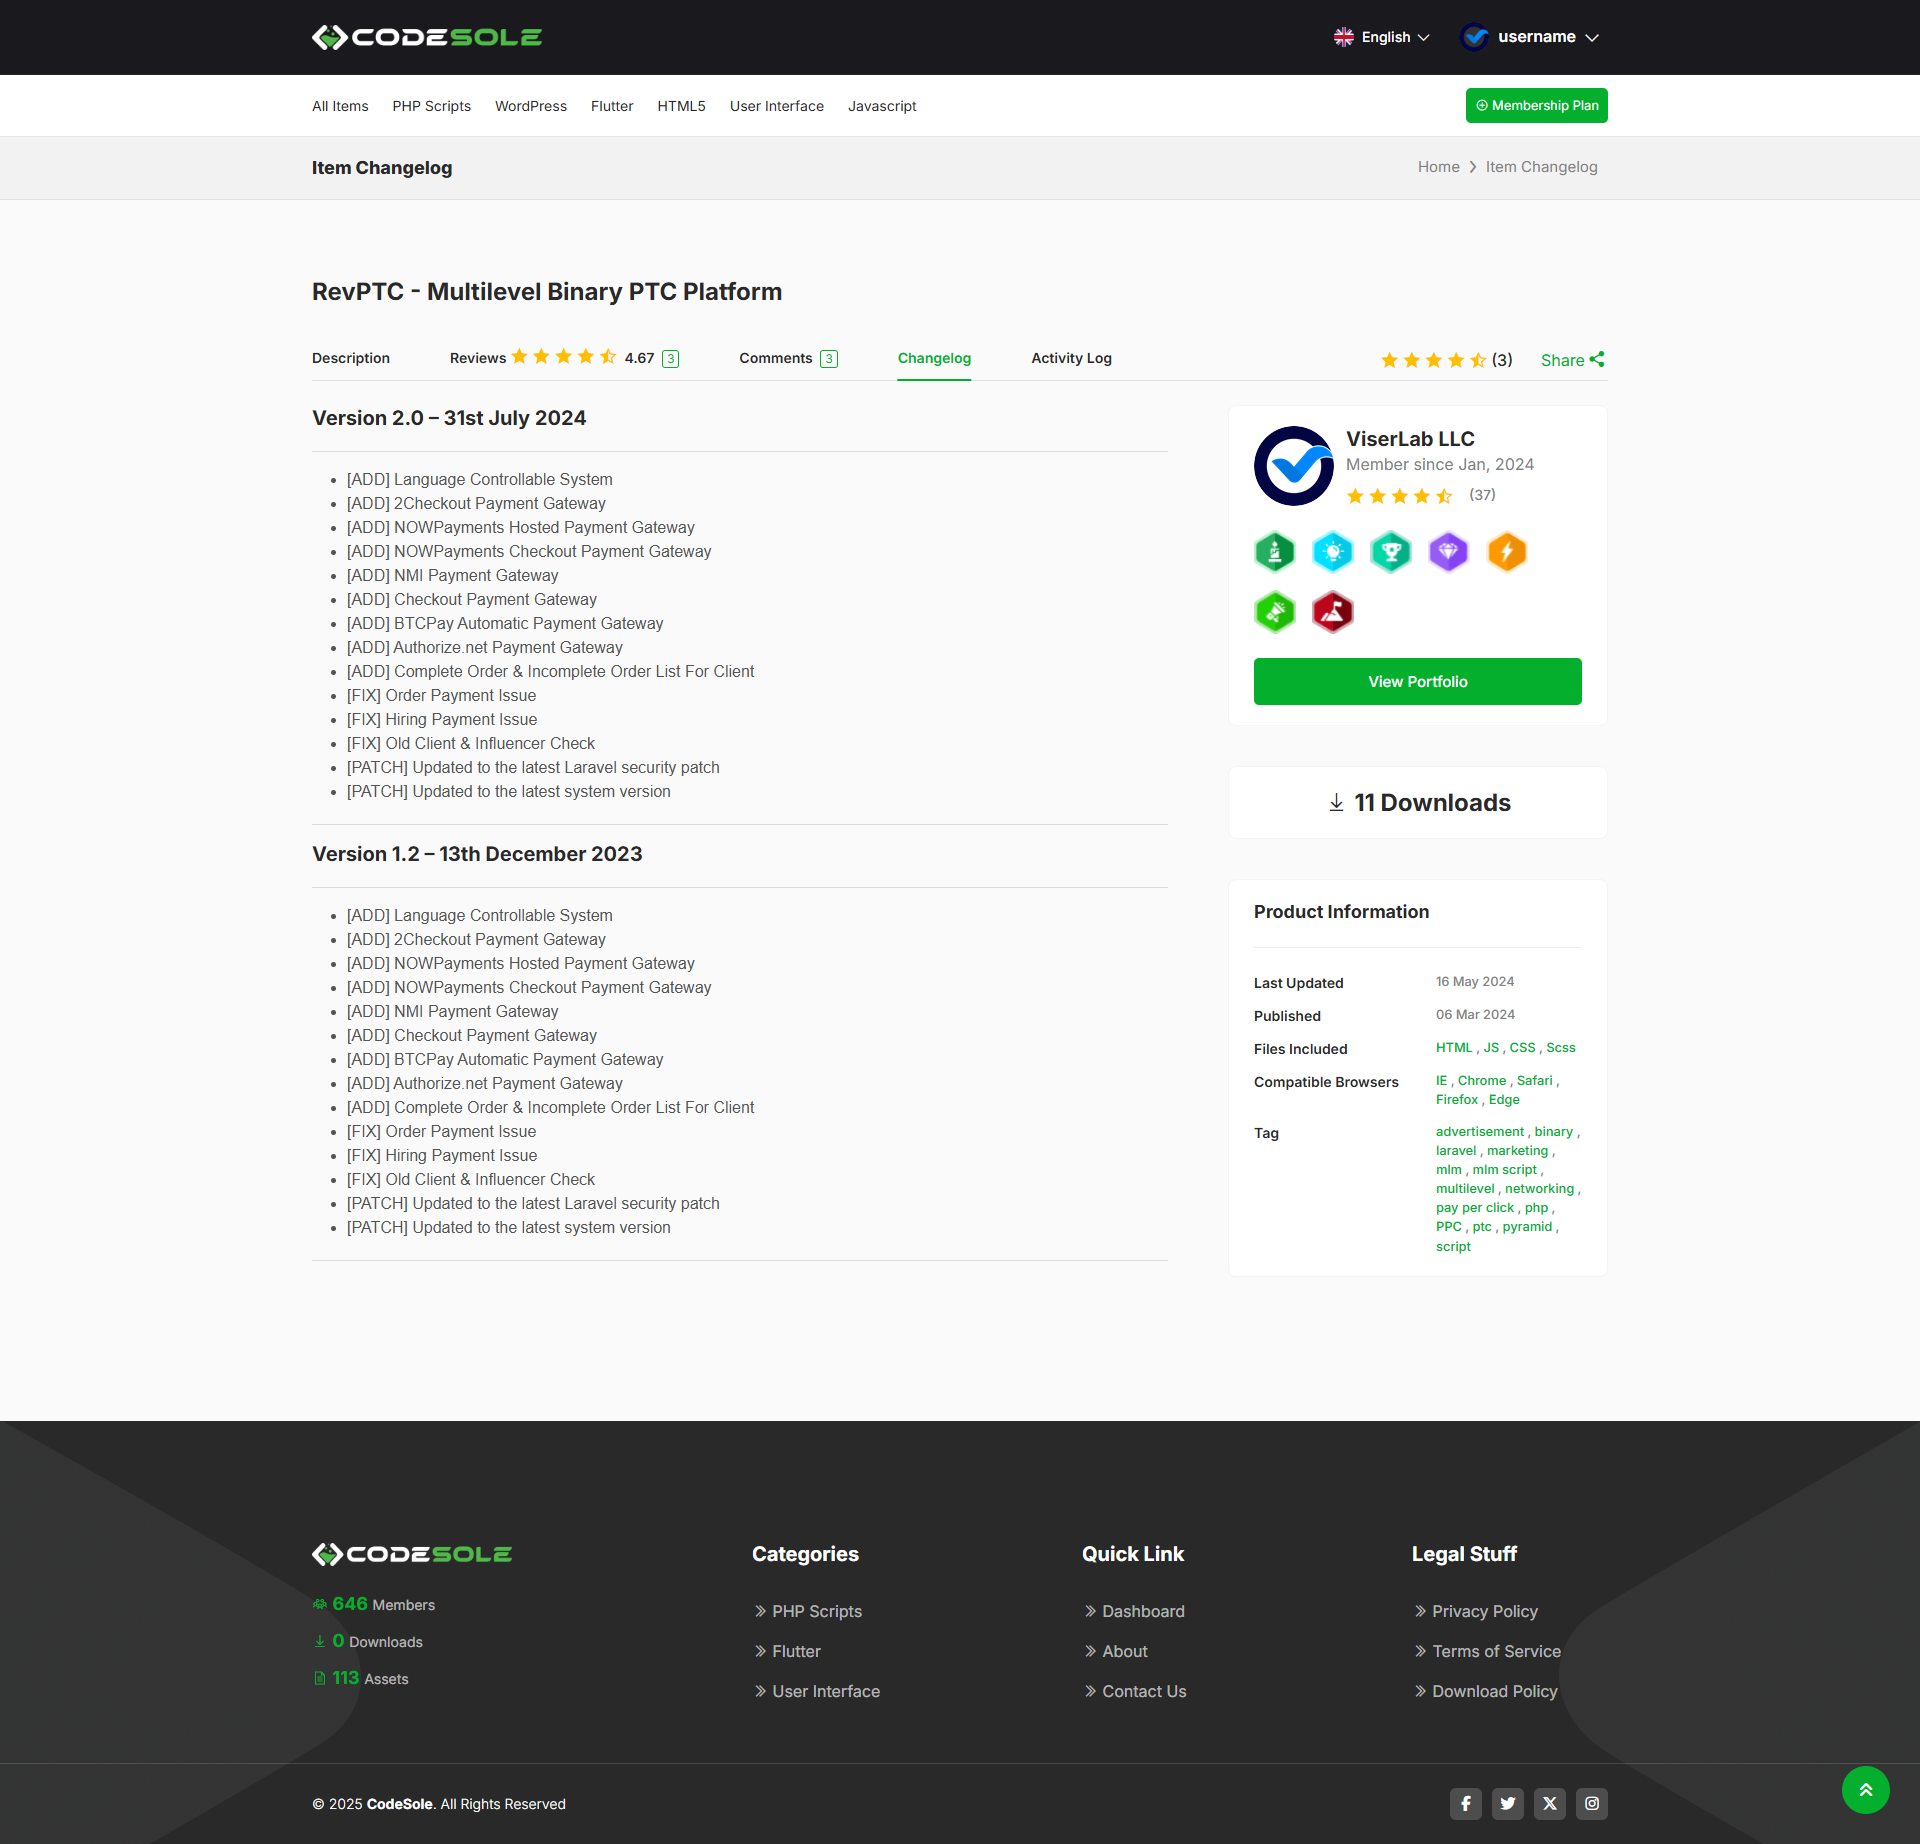Click the Membership Plan button
Viewport: 1920px width, 1844px height.
tap(1536, 106)
